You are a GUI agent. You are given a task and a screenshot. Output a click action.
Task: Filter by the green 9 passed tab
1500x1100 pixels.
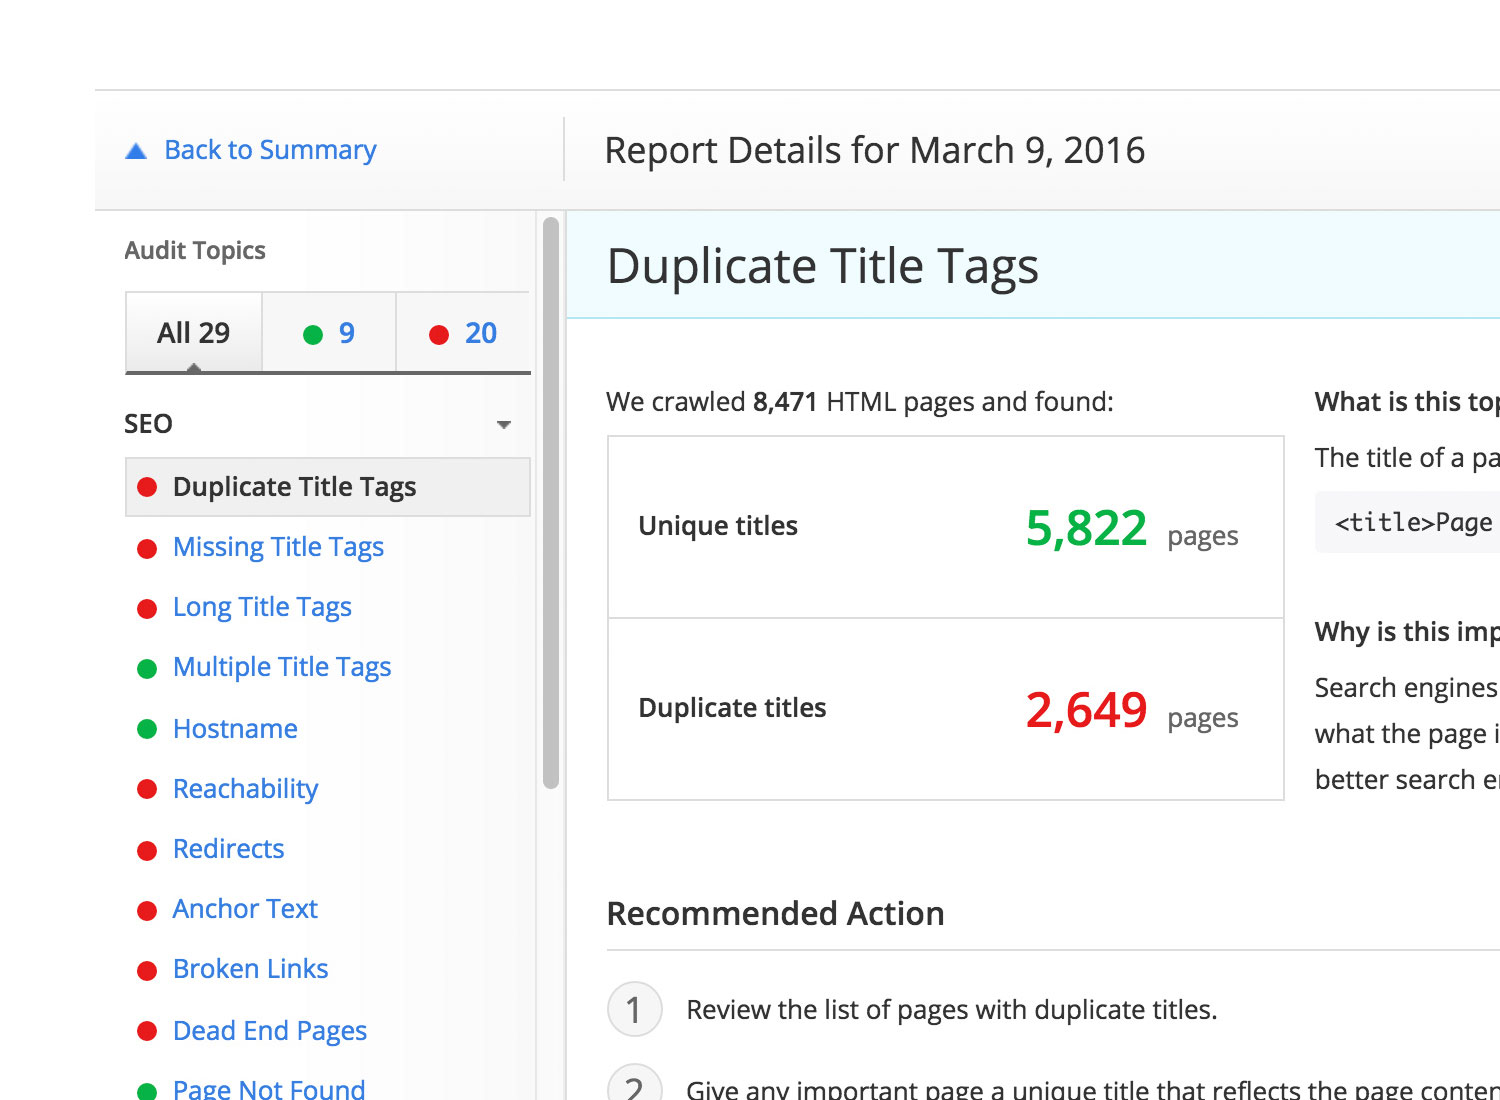pyautogui.click(x=329, y=333)
